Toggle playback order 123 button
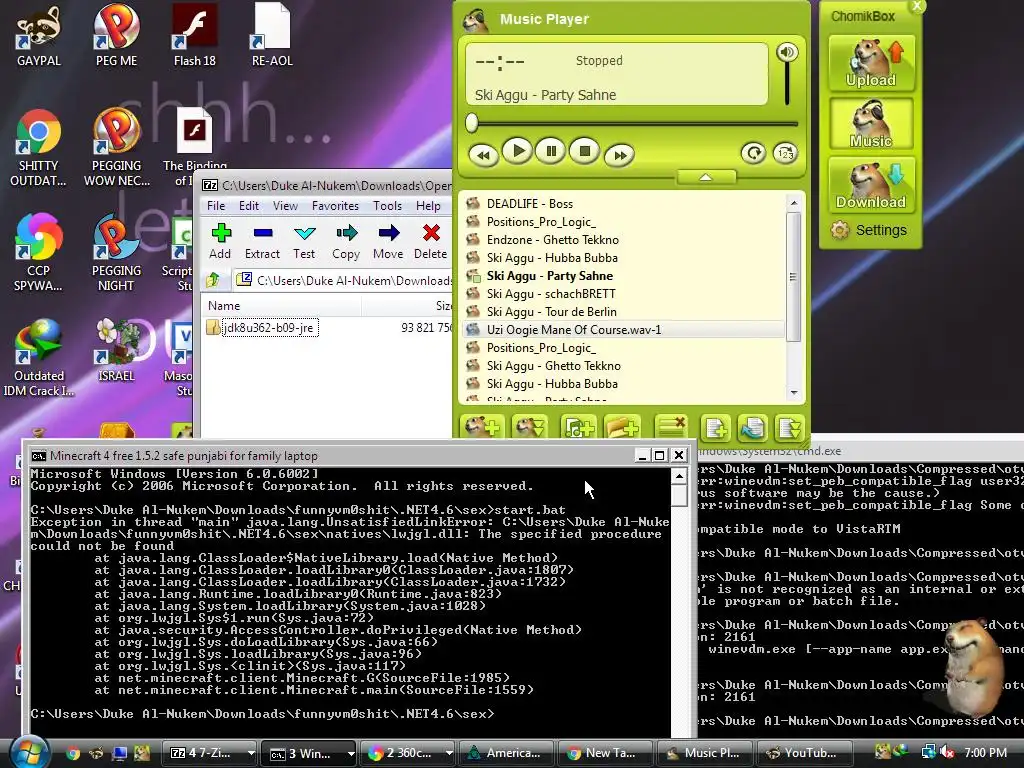The height and width of the screenshot is (768, 1024). 786,153
